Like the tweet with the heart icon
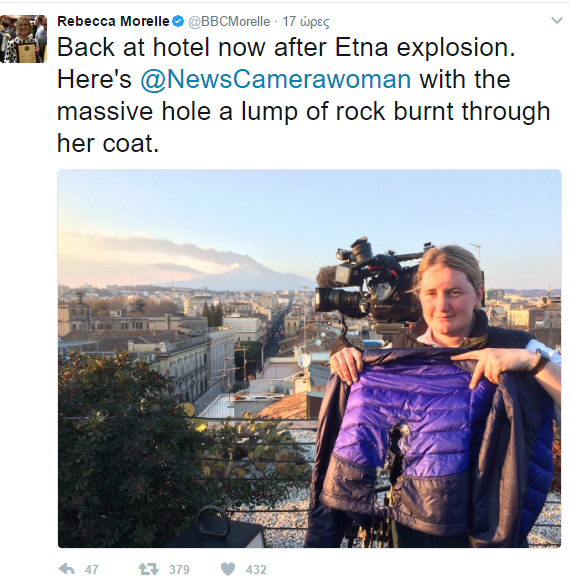570x578 pixels. (x=227, y=569)
